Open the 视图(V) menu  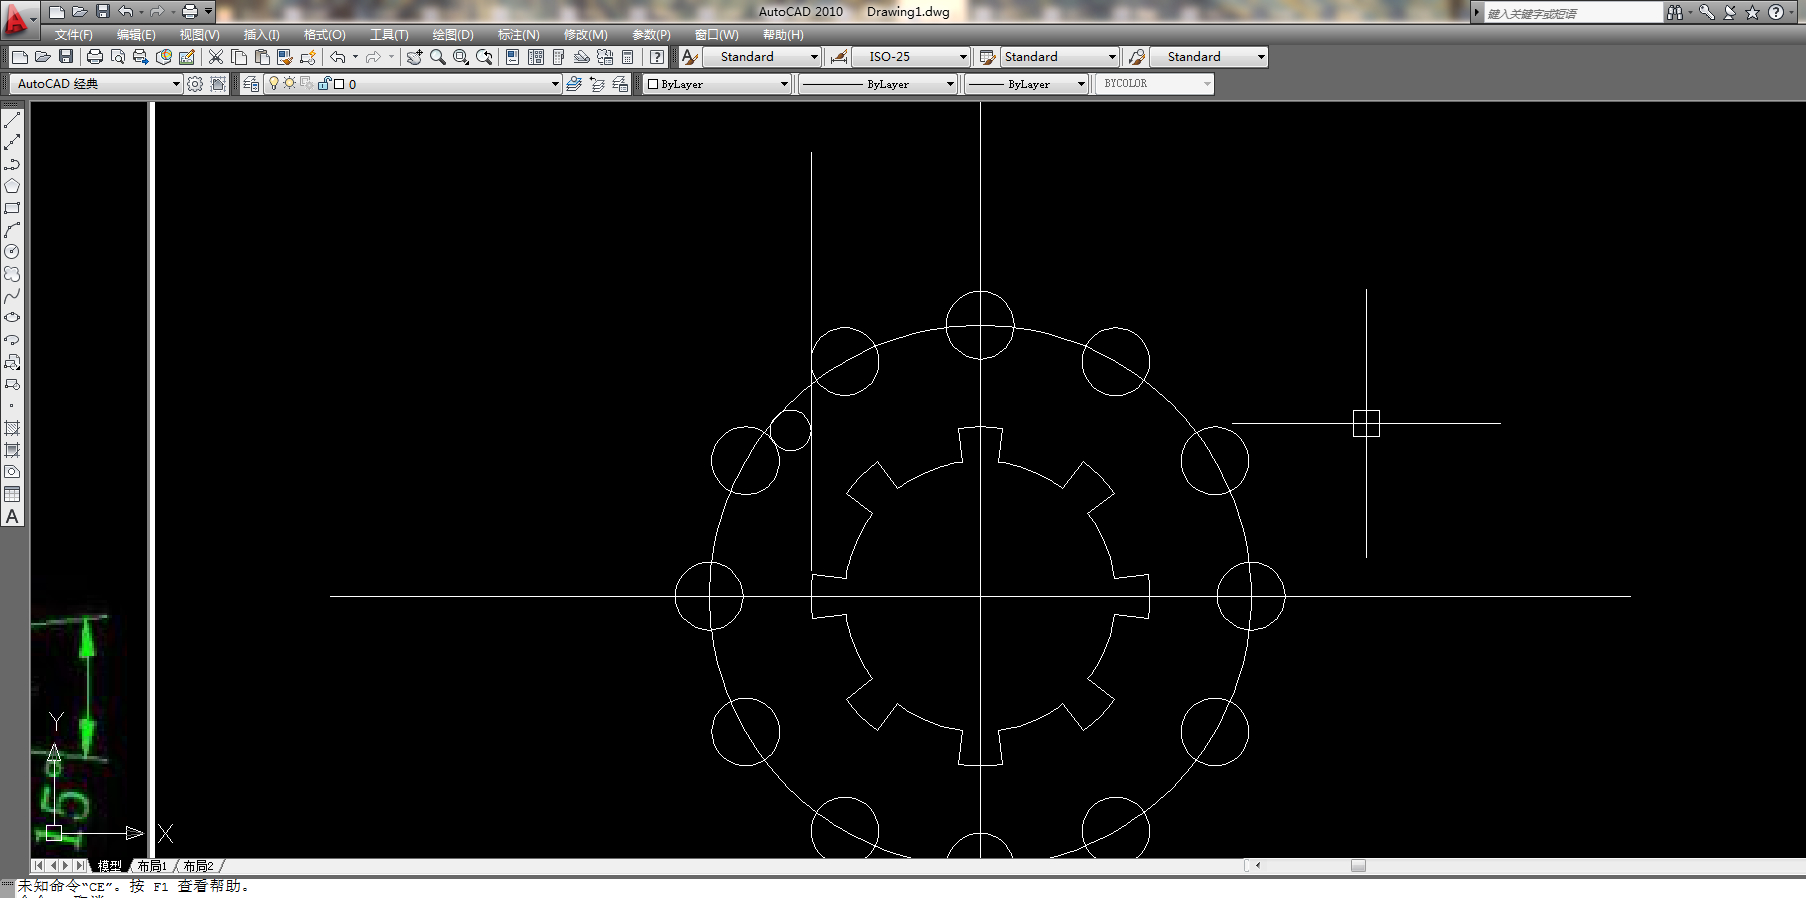pyautogui.click(x=199, y=35)
